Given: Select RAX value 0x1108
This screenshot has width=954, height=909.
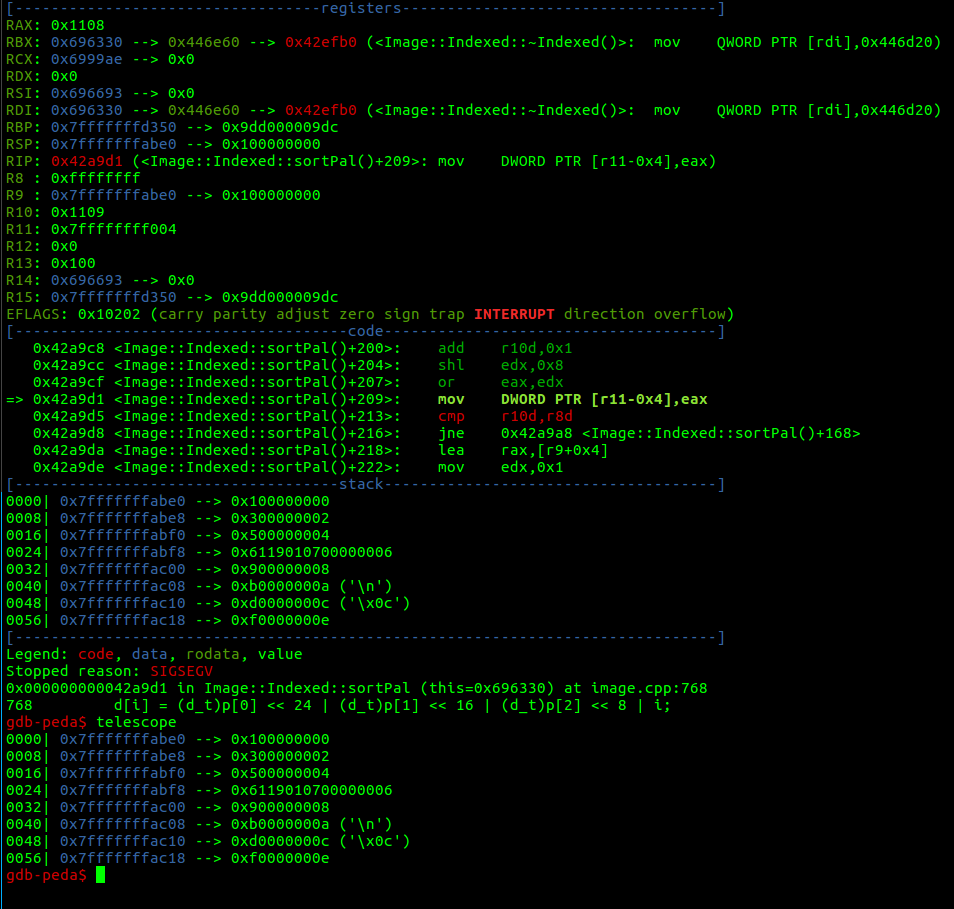Looking at the screenshot, I should pos(77,26).
